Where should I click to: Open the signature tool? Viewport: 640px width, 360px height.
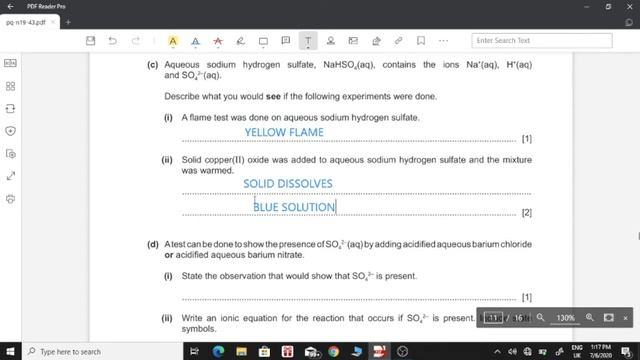[x=376, y=41]
